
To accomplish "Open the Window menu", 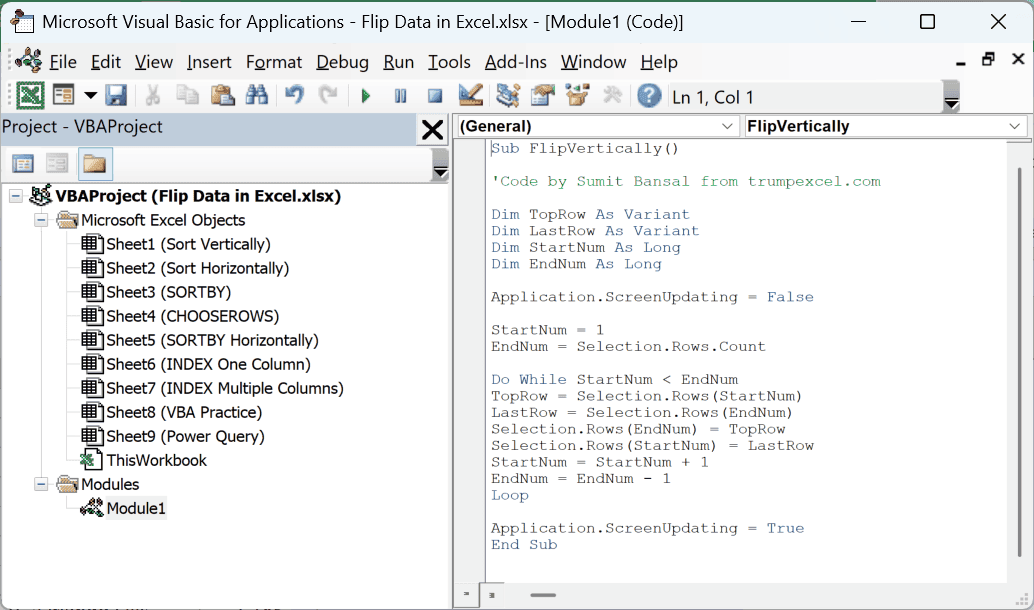I will pos(593,62).
